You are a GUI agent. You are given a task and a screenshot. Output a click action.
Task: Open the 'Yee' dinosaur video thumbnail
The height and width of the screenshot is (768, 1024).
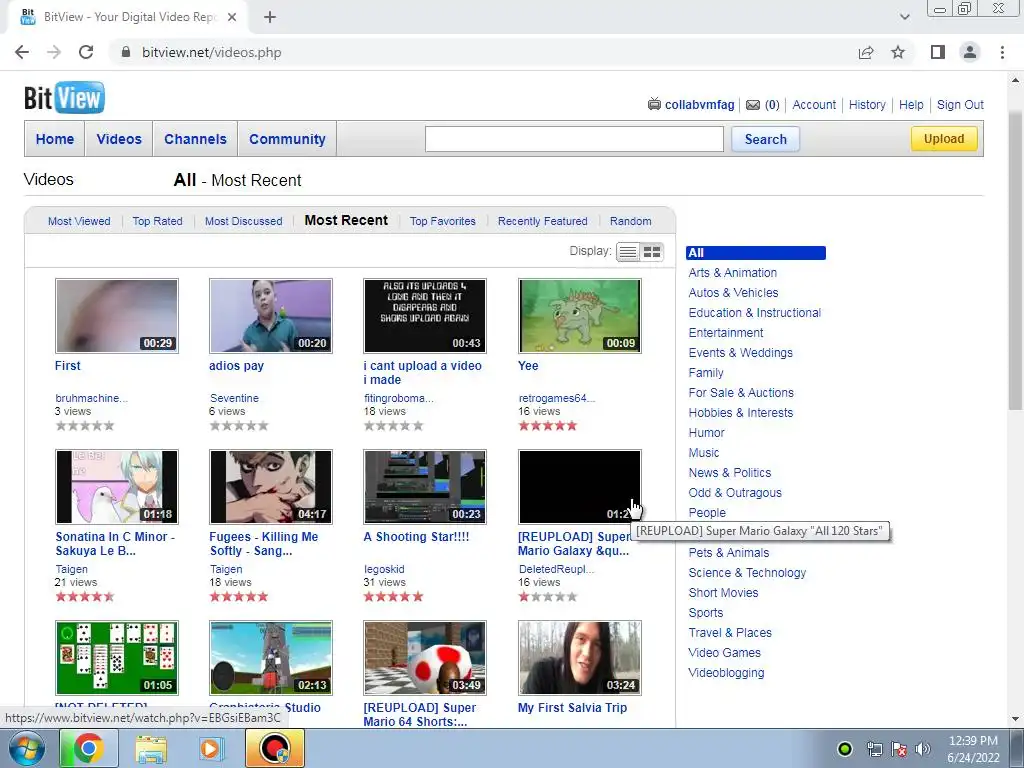click(580, 316)
